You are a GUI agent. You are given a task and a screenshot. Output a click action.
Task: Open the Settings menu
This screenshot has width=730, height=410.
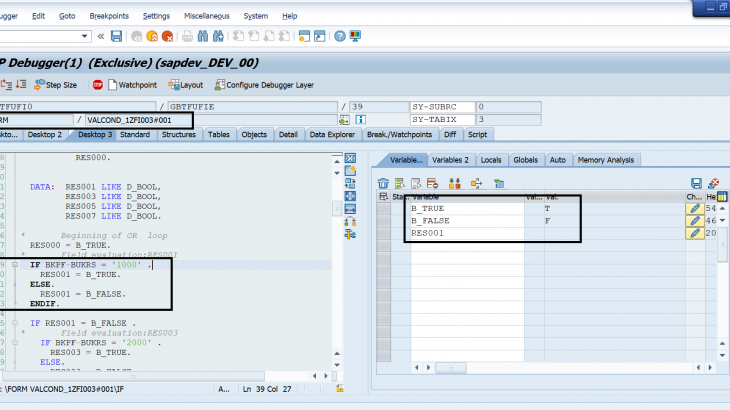tap(156, 16)
